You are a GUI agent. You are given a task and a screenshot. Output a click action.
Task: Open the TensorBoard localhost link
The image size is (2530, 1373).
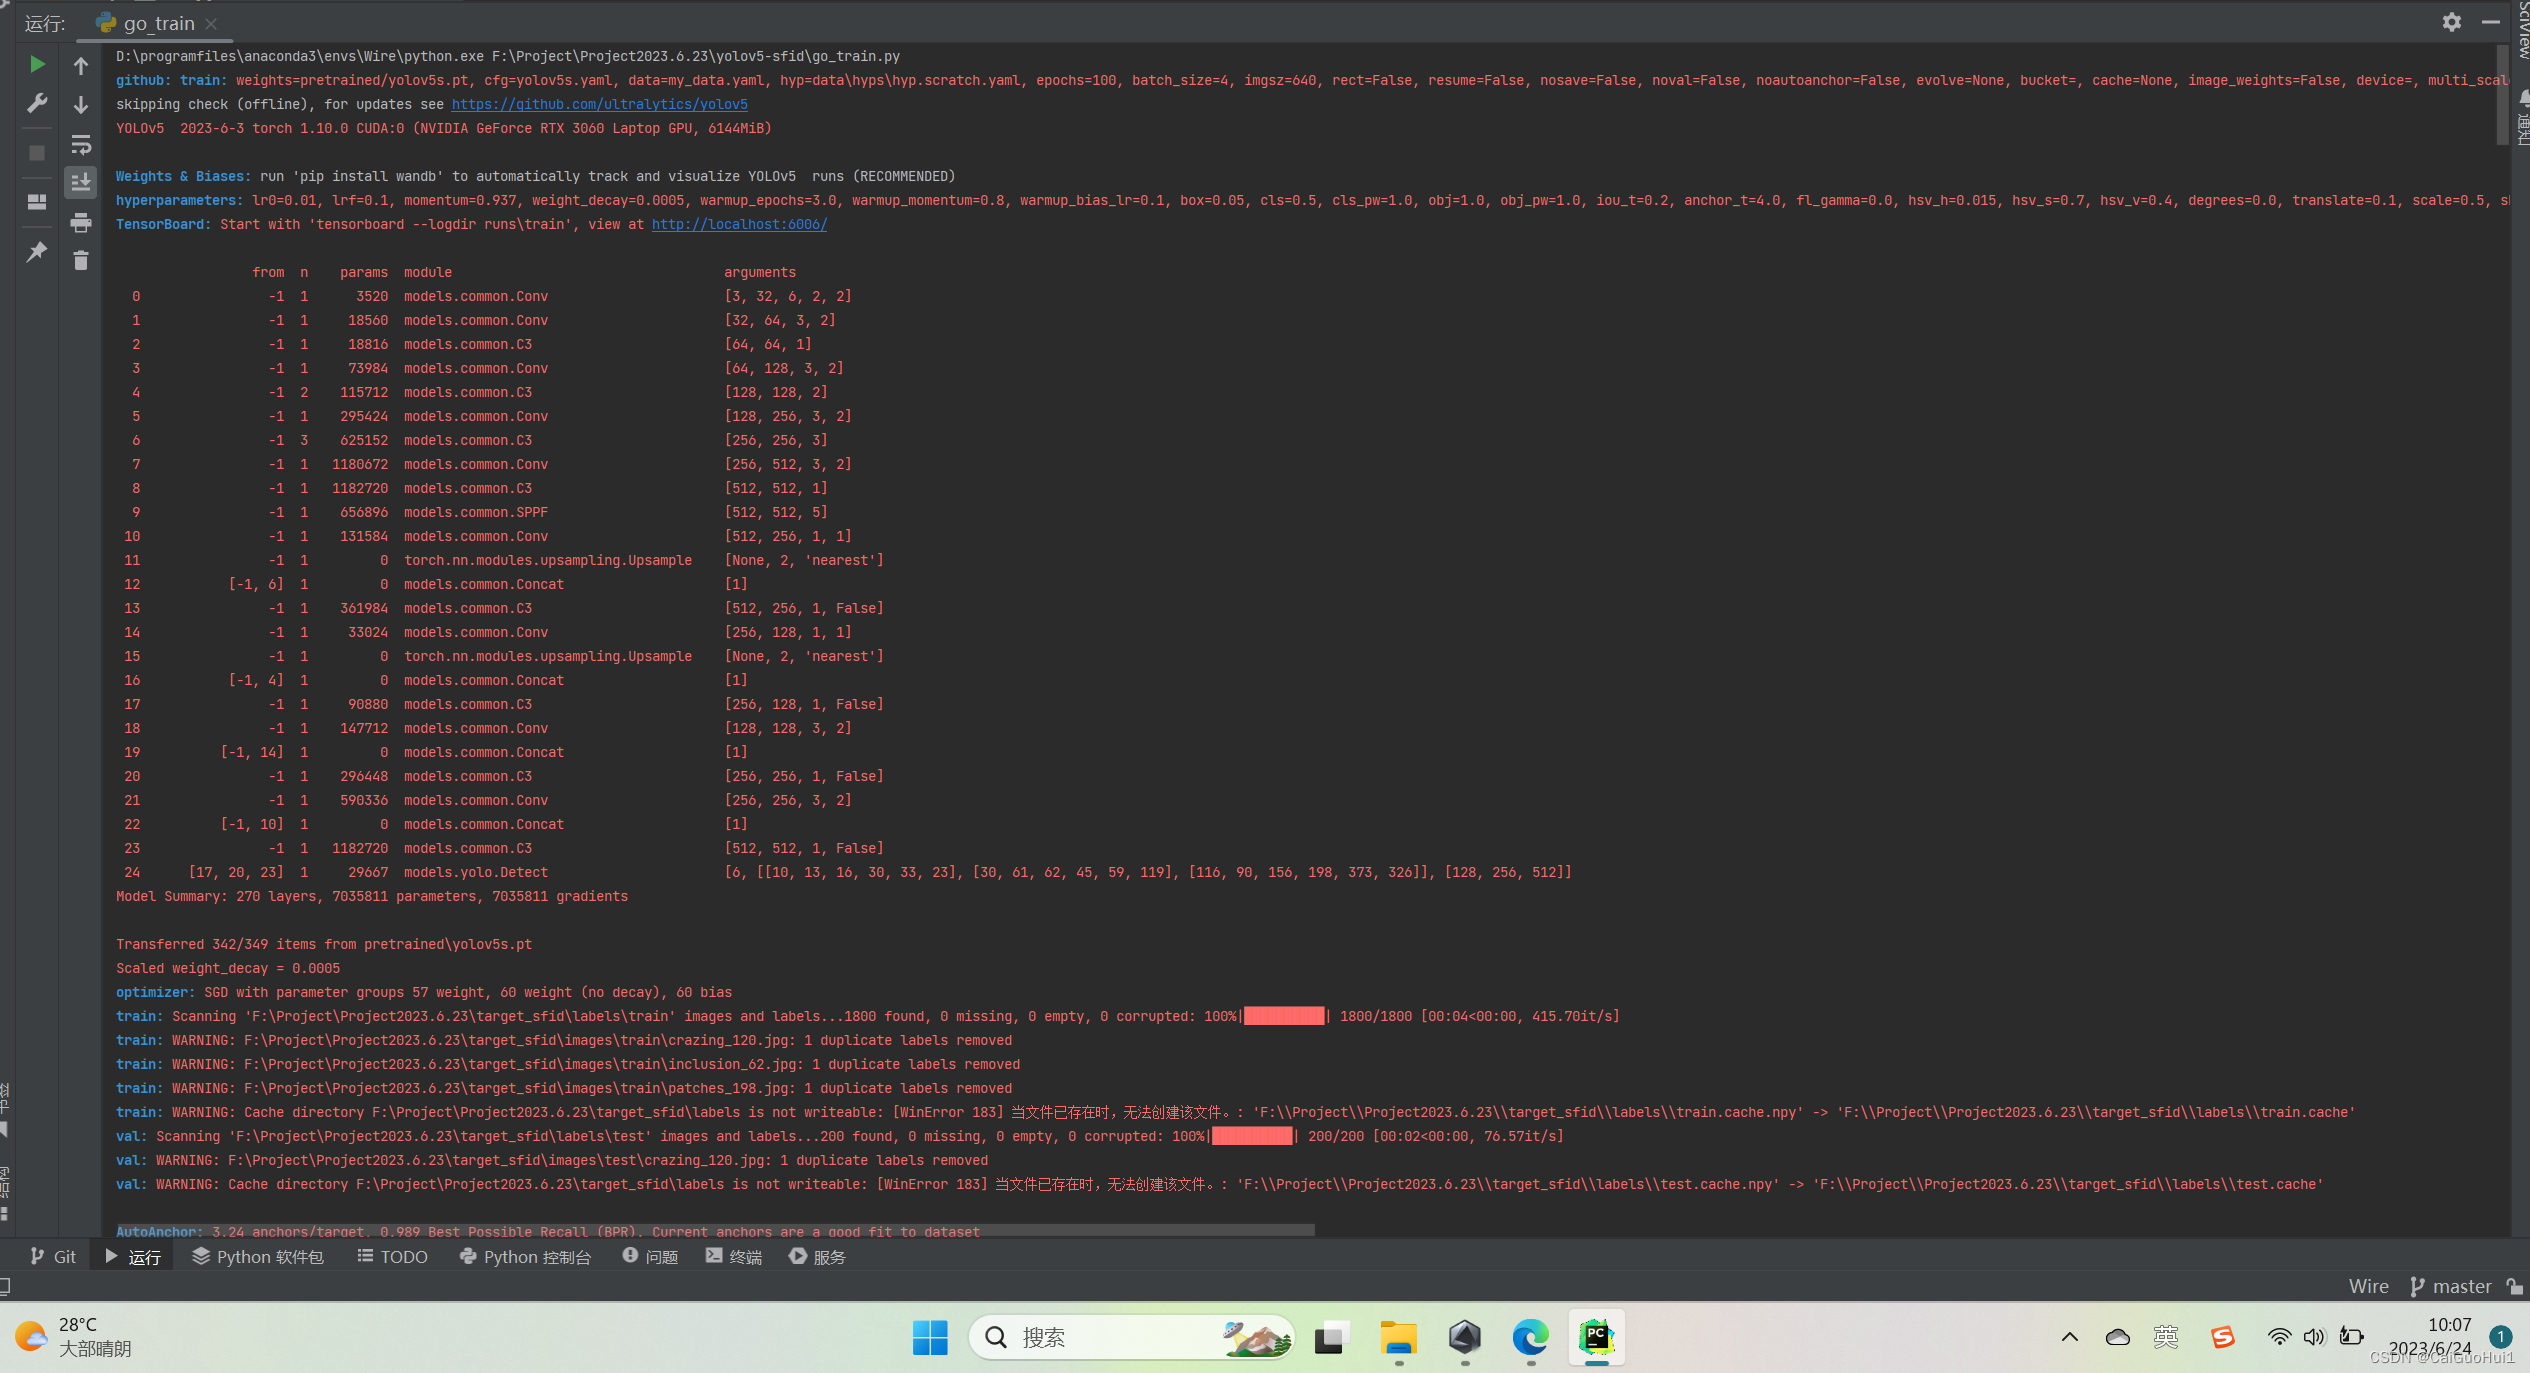[739, 224]
